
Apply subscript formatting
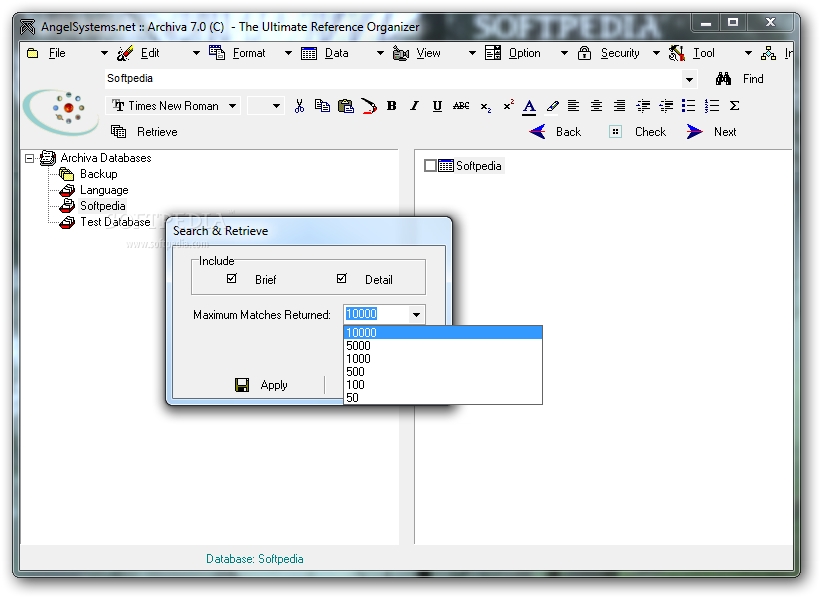(485, 107)
